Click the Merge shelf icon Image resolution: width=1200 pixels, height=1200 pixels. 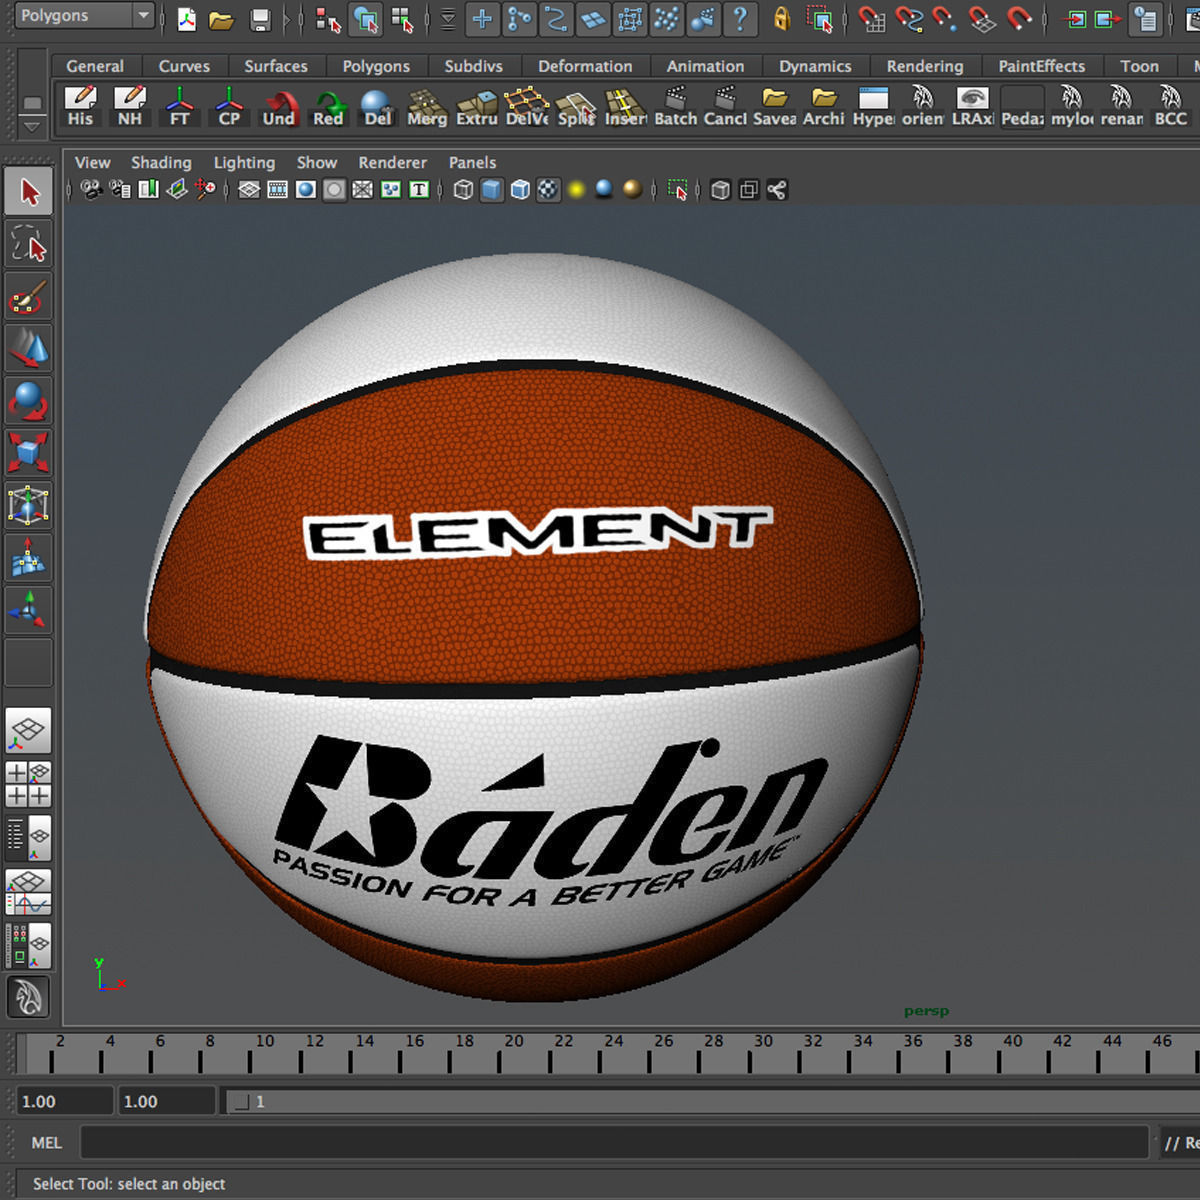pos(427,108)
